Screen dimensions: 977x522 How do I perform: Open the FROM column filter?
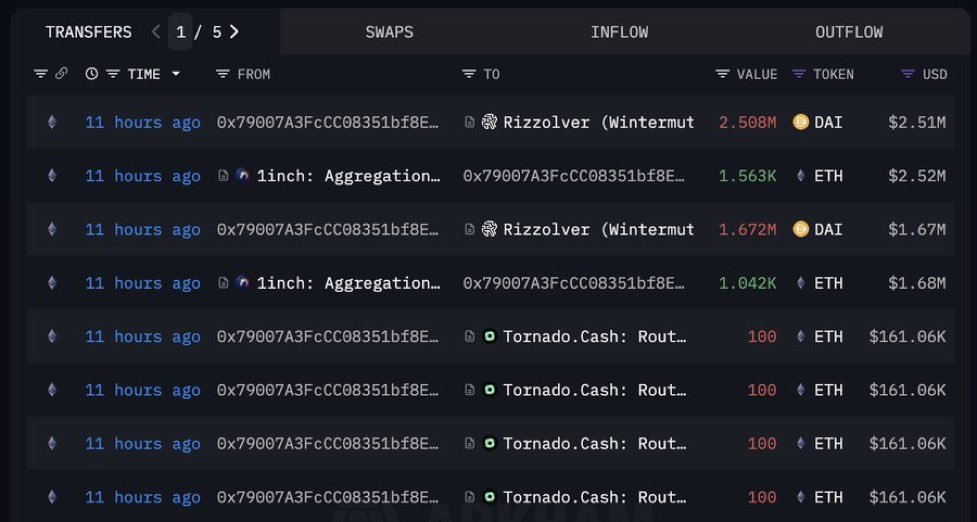[222, 74]
